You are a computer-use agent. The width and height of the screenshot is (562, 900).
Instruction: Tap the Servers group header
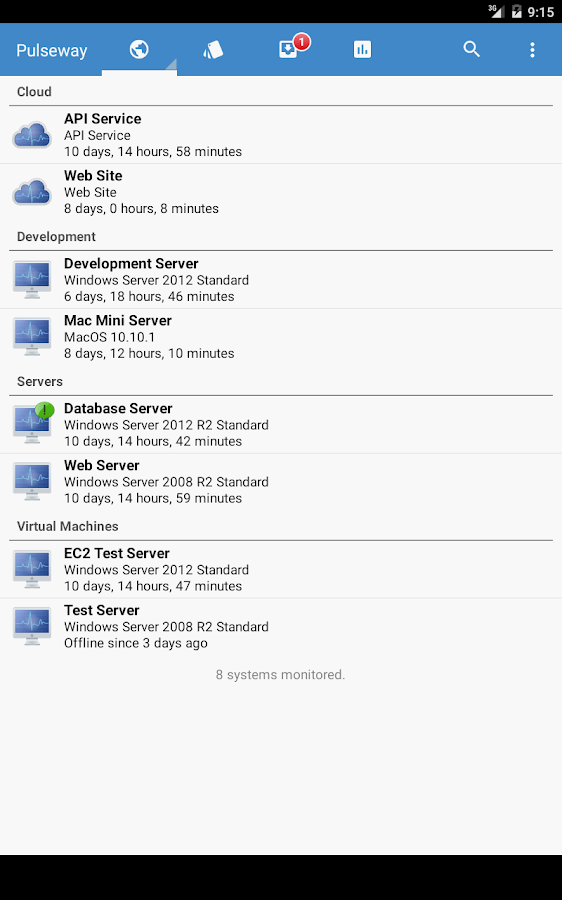(x=40, y=381)
